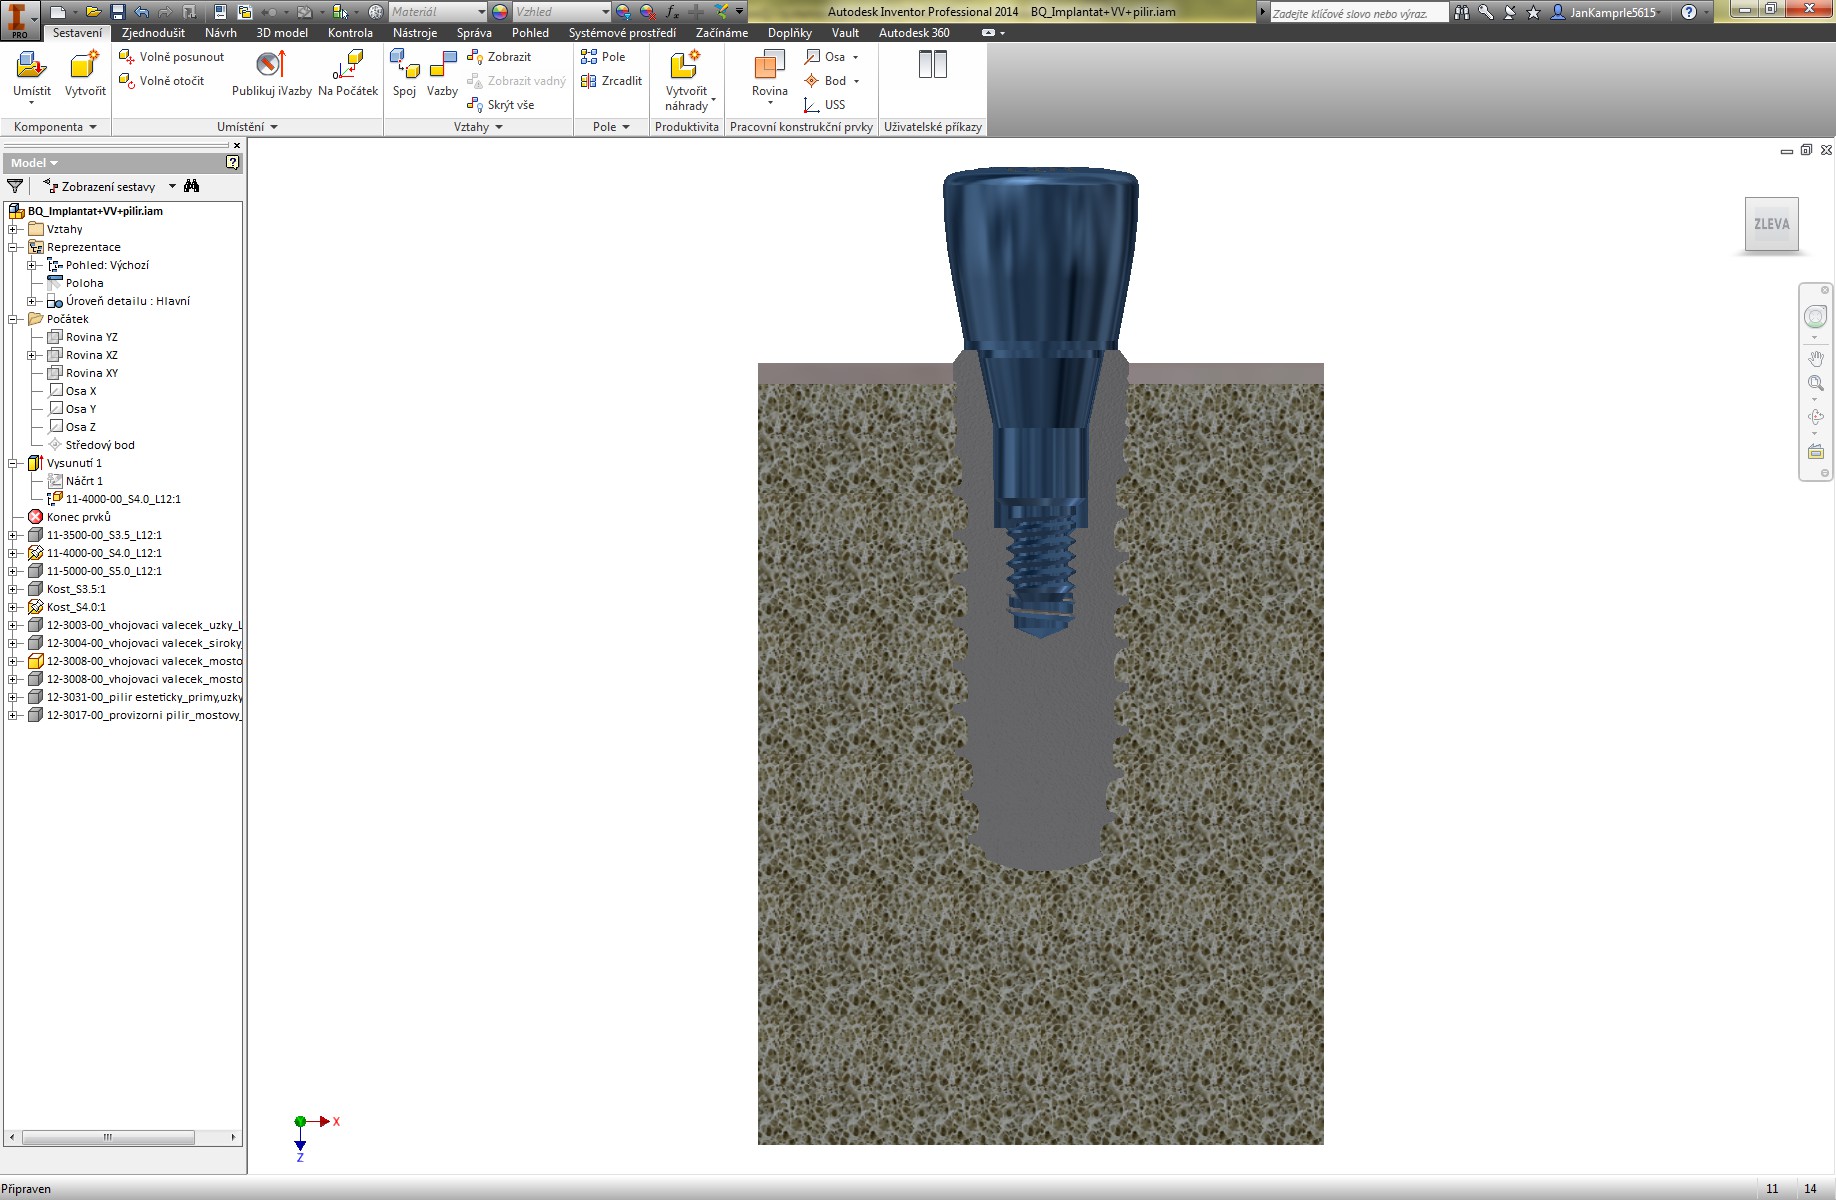Click the ZLEVA view cube face
Viewport: 1836px width, 1200px height.
point(1771,224)
